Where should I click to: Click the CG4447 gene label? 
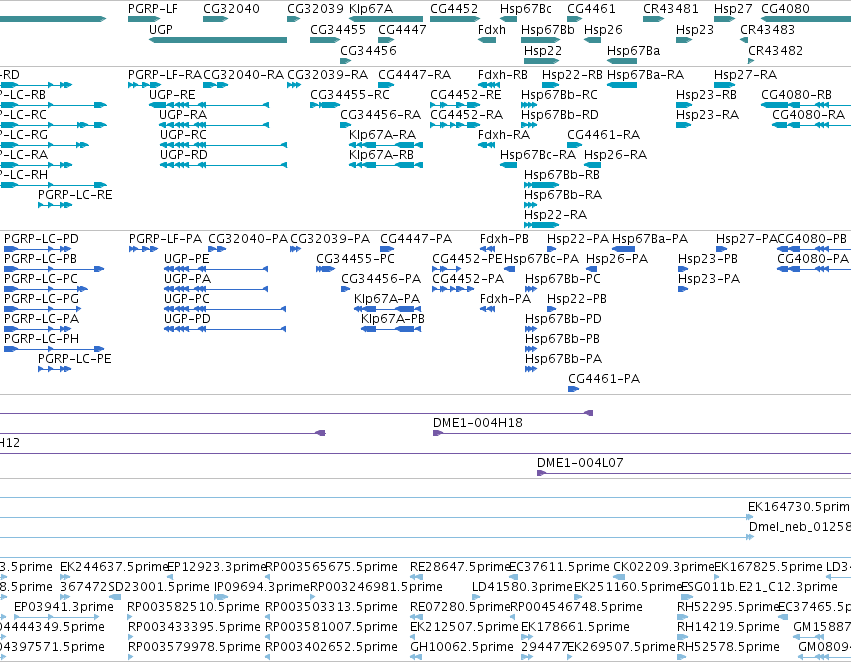[x=402, y=29]
